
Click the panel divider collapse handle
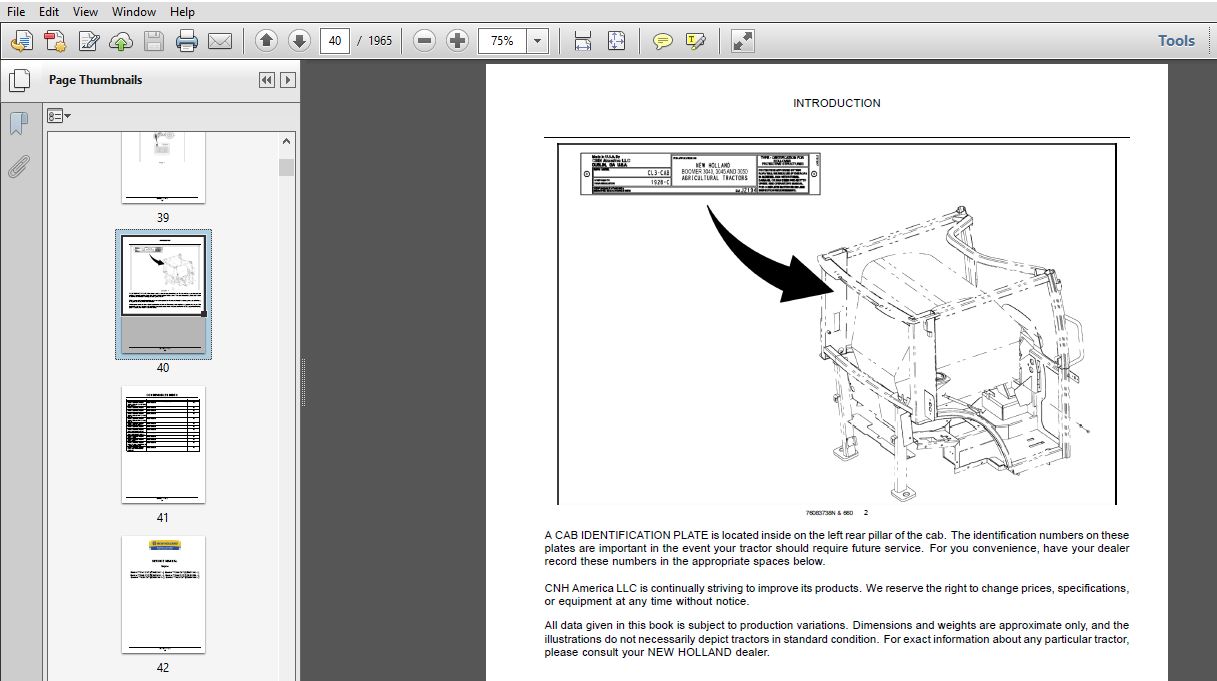point(303,383)
